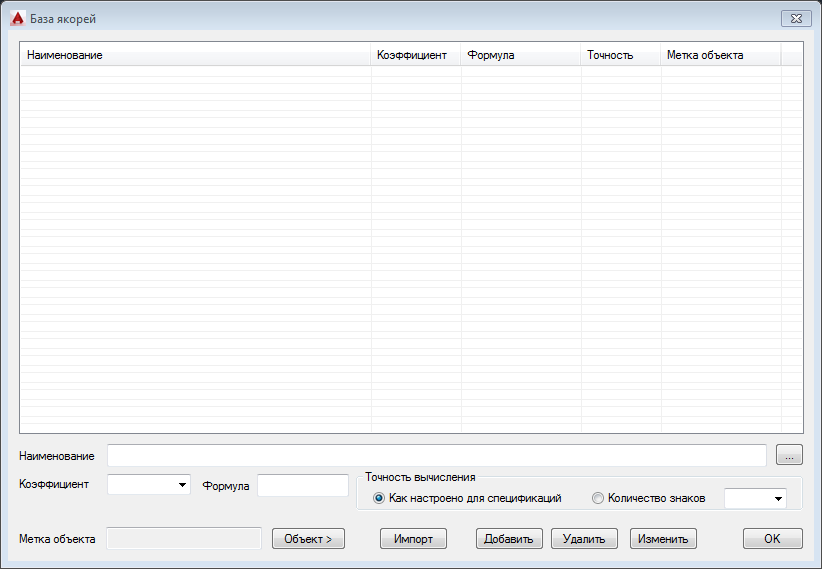The image size is (822, 569).
Task: Click the Удалить button
Action: click(584, 539)
